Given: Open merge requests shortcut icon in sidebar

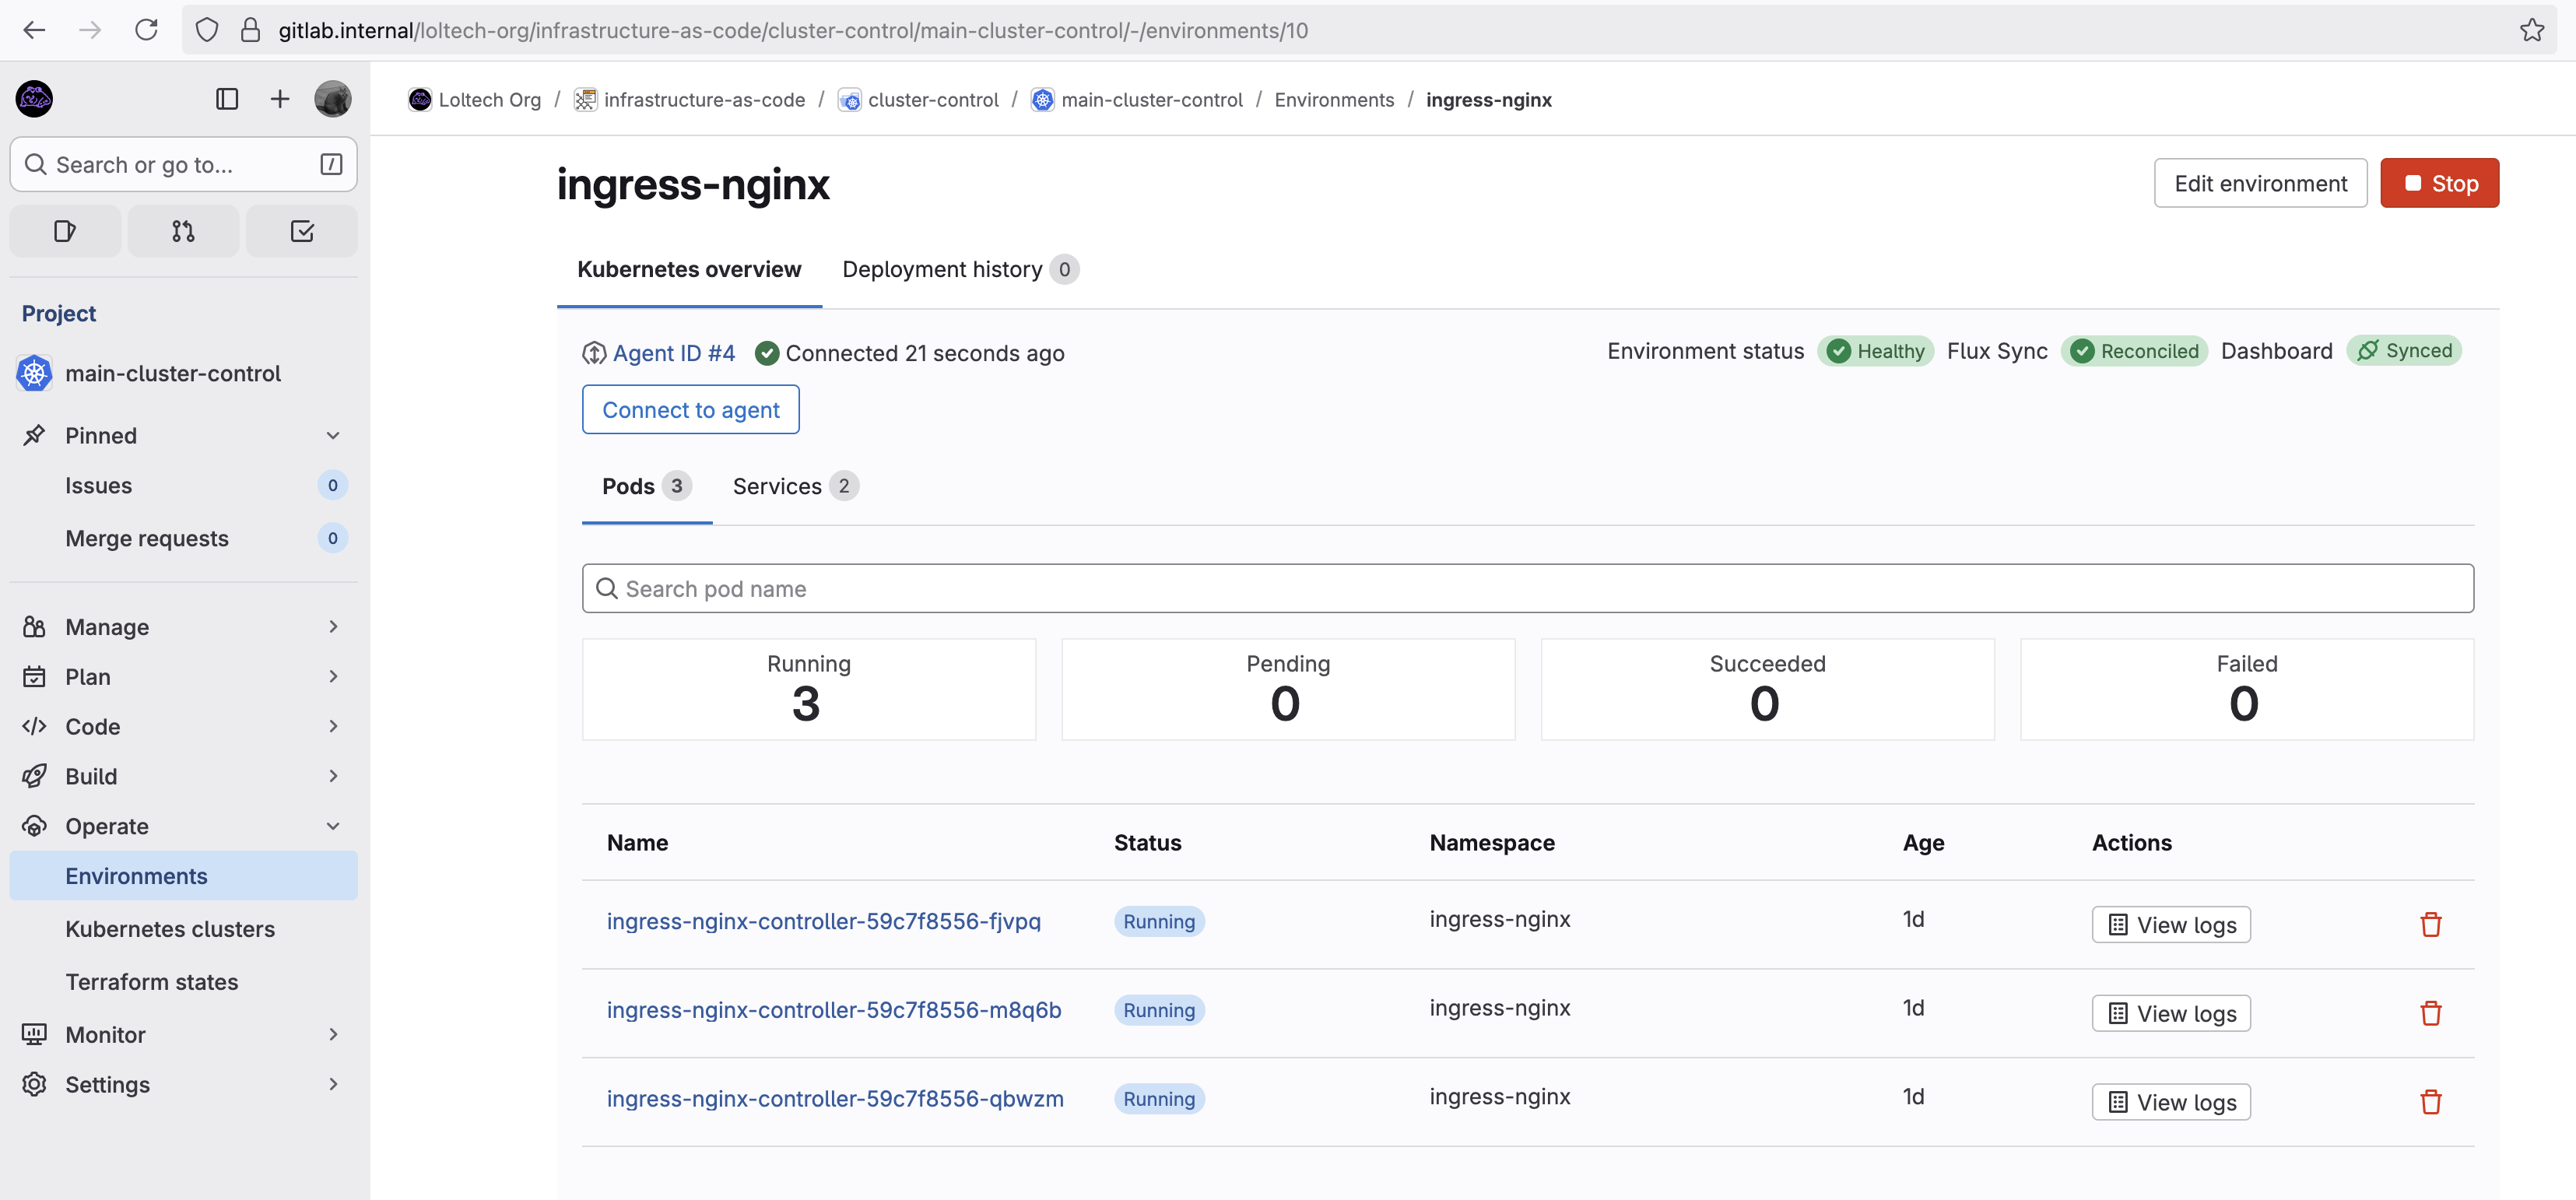Looking at the screenshot, I should 183,231.
